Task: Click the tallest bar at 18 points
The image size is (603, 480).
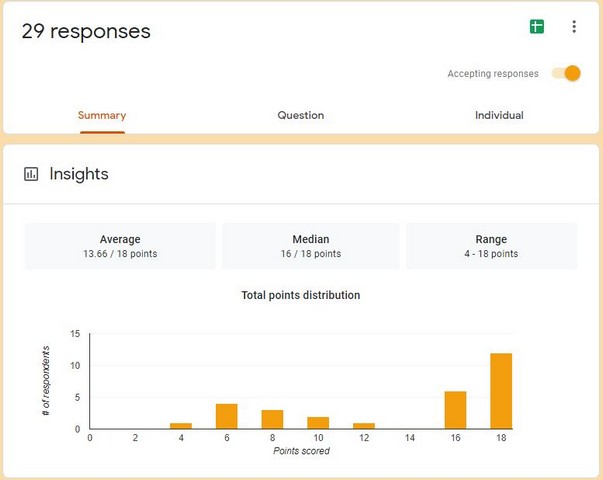Action: click(x=503, y=391)
